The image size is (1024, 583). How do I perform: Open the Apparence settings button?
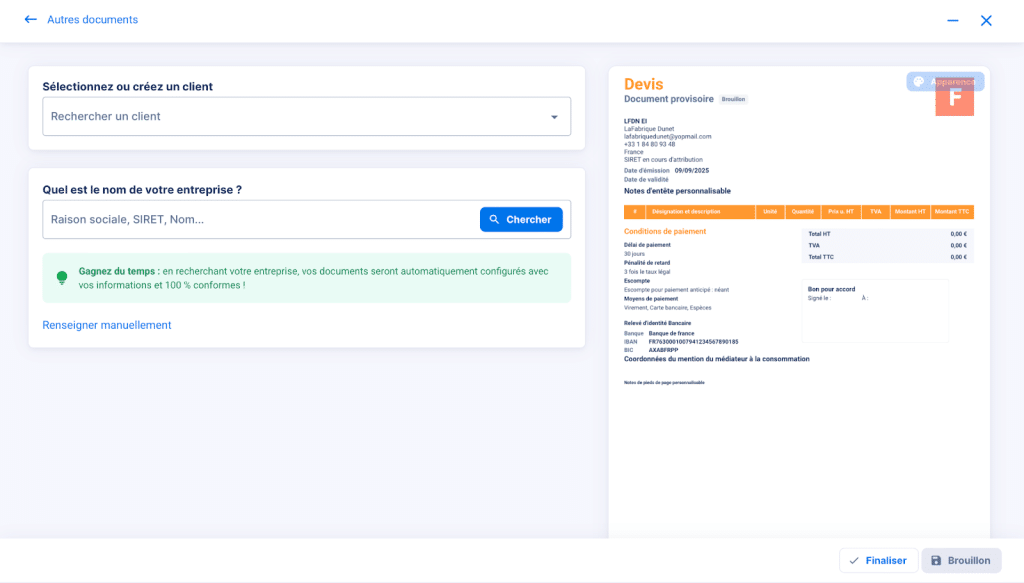click(945, 82)
